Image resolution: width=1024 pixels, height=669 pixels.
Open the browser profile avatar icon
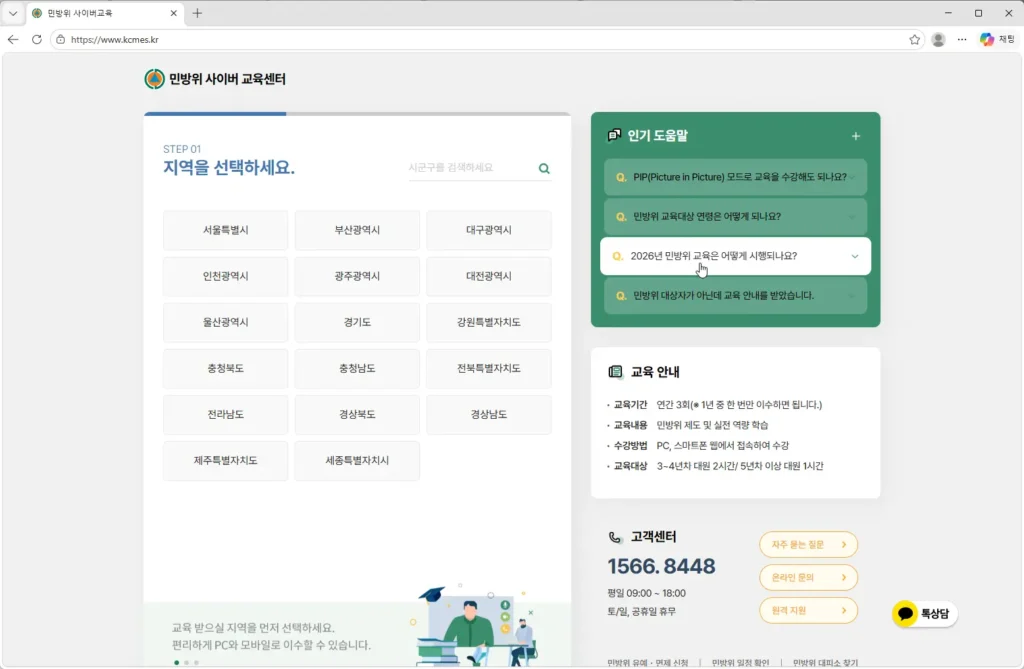pyautogui.click(x=938, y=40)
